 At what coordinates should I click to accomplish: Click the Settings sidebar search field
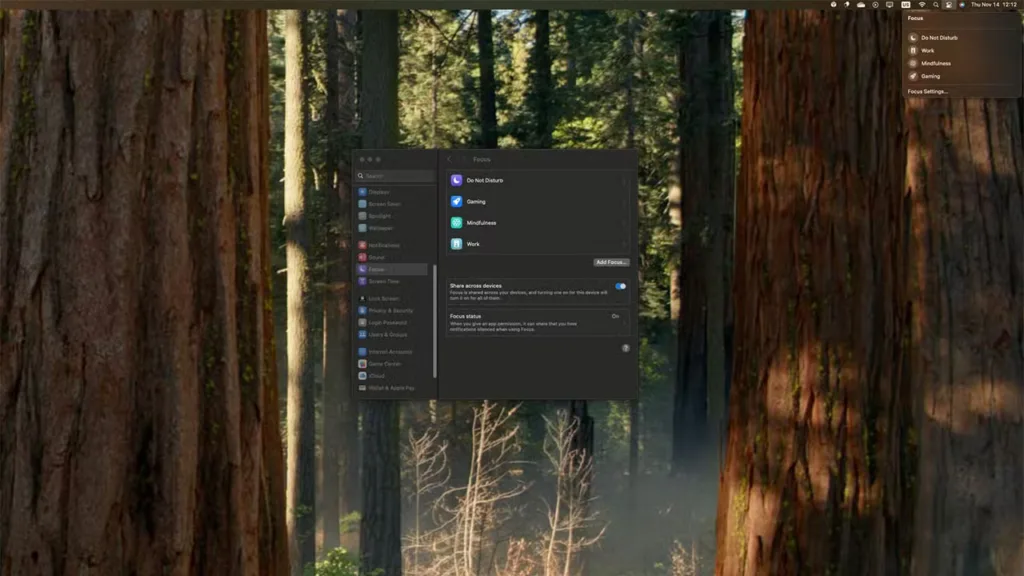click(x=394, y=176)
